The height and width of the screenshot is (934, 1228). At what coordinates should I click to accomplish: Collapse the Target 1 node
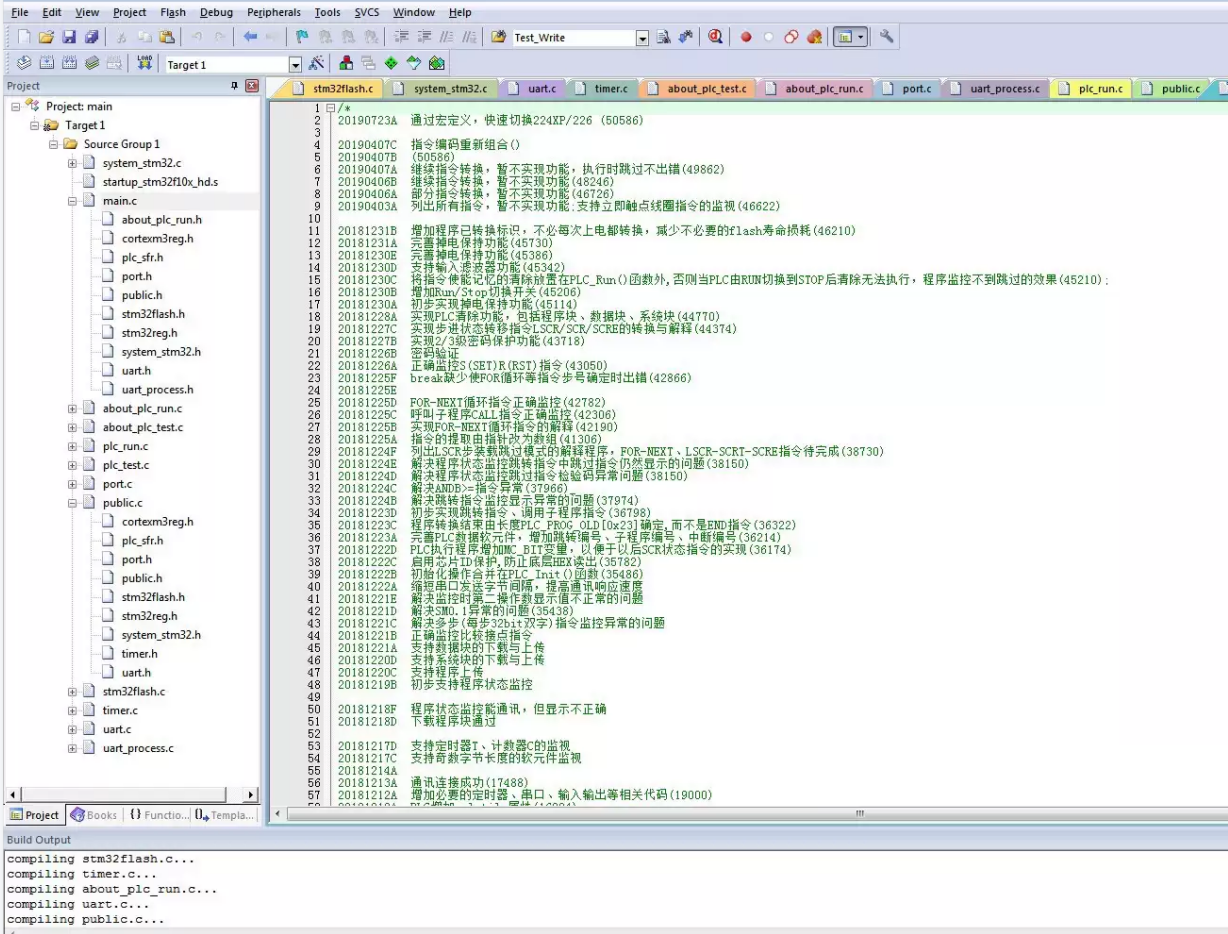click(35, 125)
